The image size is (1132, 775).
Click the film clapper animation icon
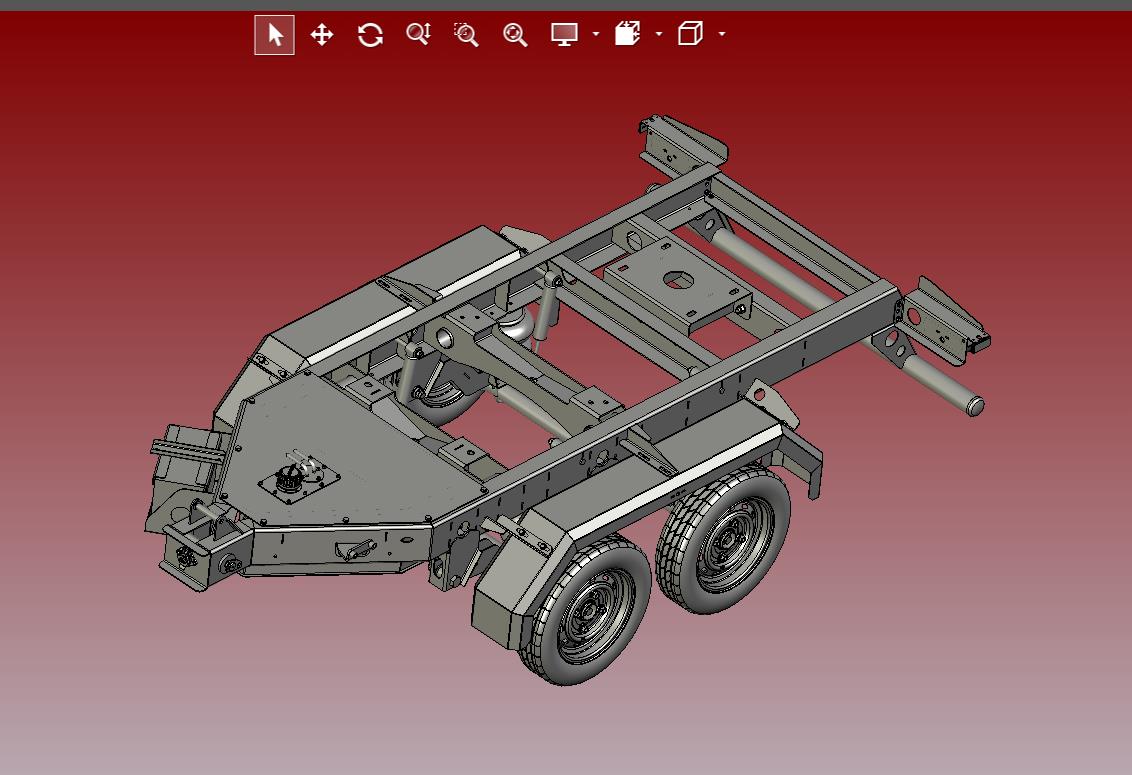[x=627, y=33]
